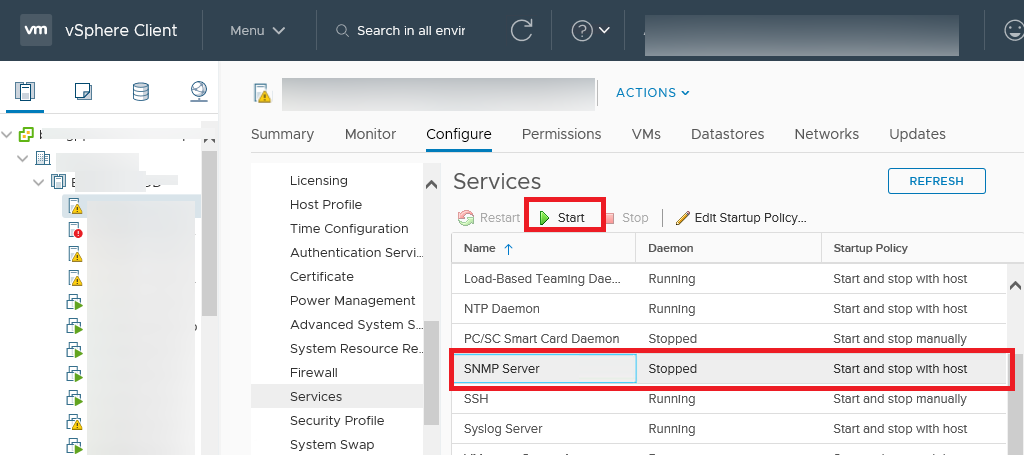1024x455 pixels.
Task: Sort services by the Name column
Action: tap(480, 248)
